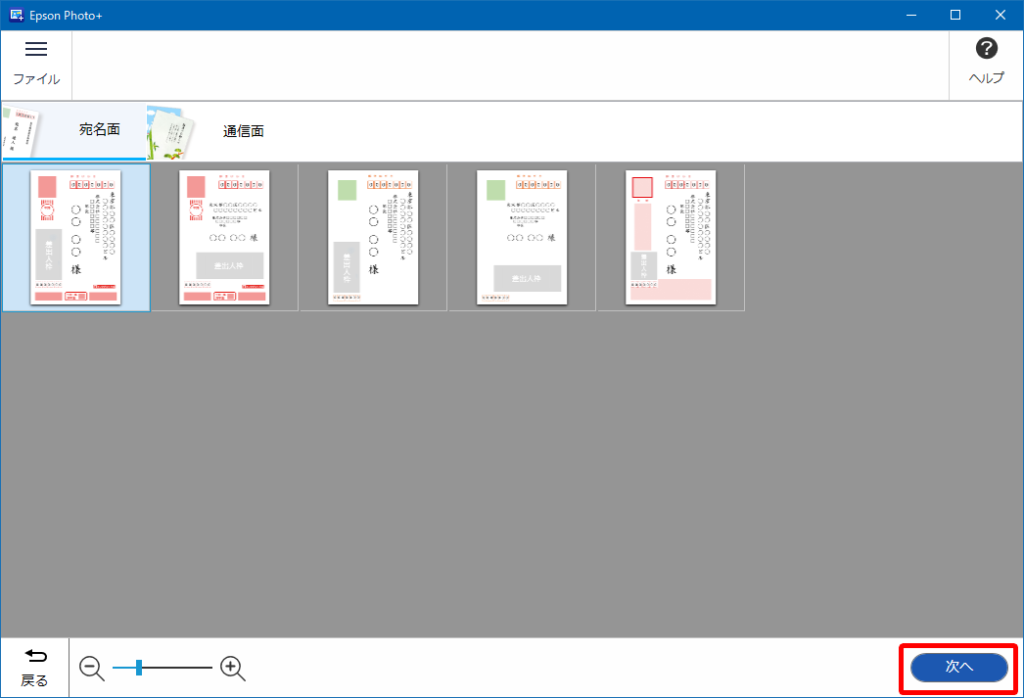Zoom out with the minus magnifier

[92, 668]
